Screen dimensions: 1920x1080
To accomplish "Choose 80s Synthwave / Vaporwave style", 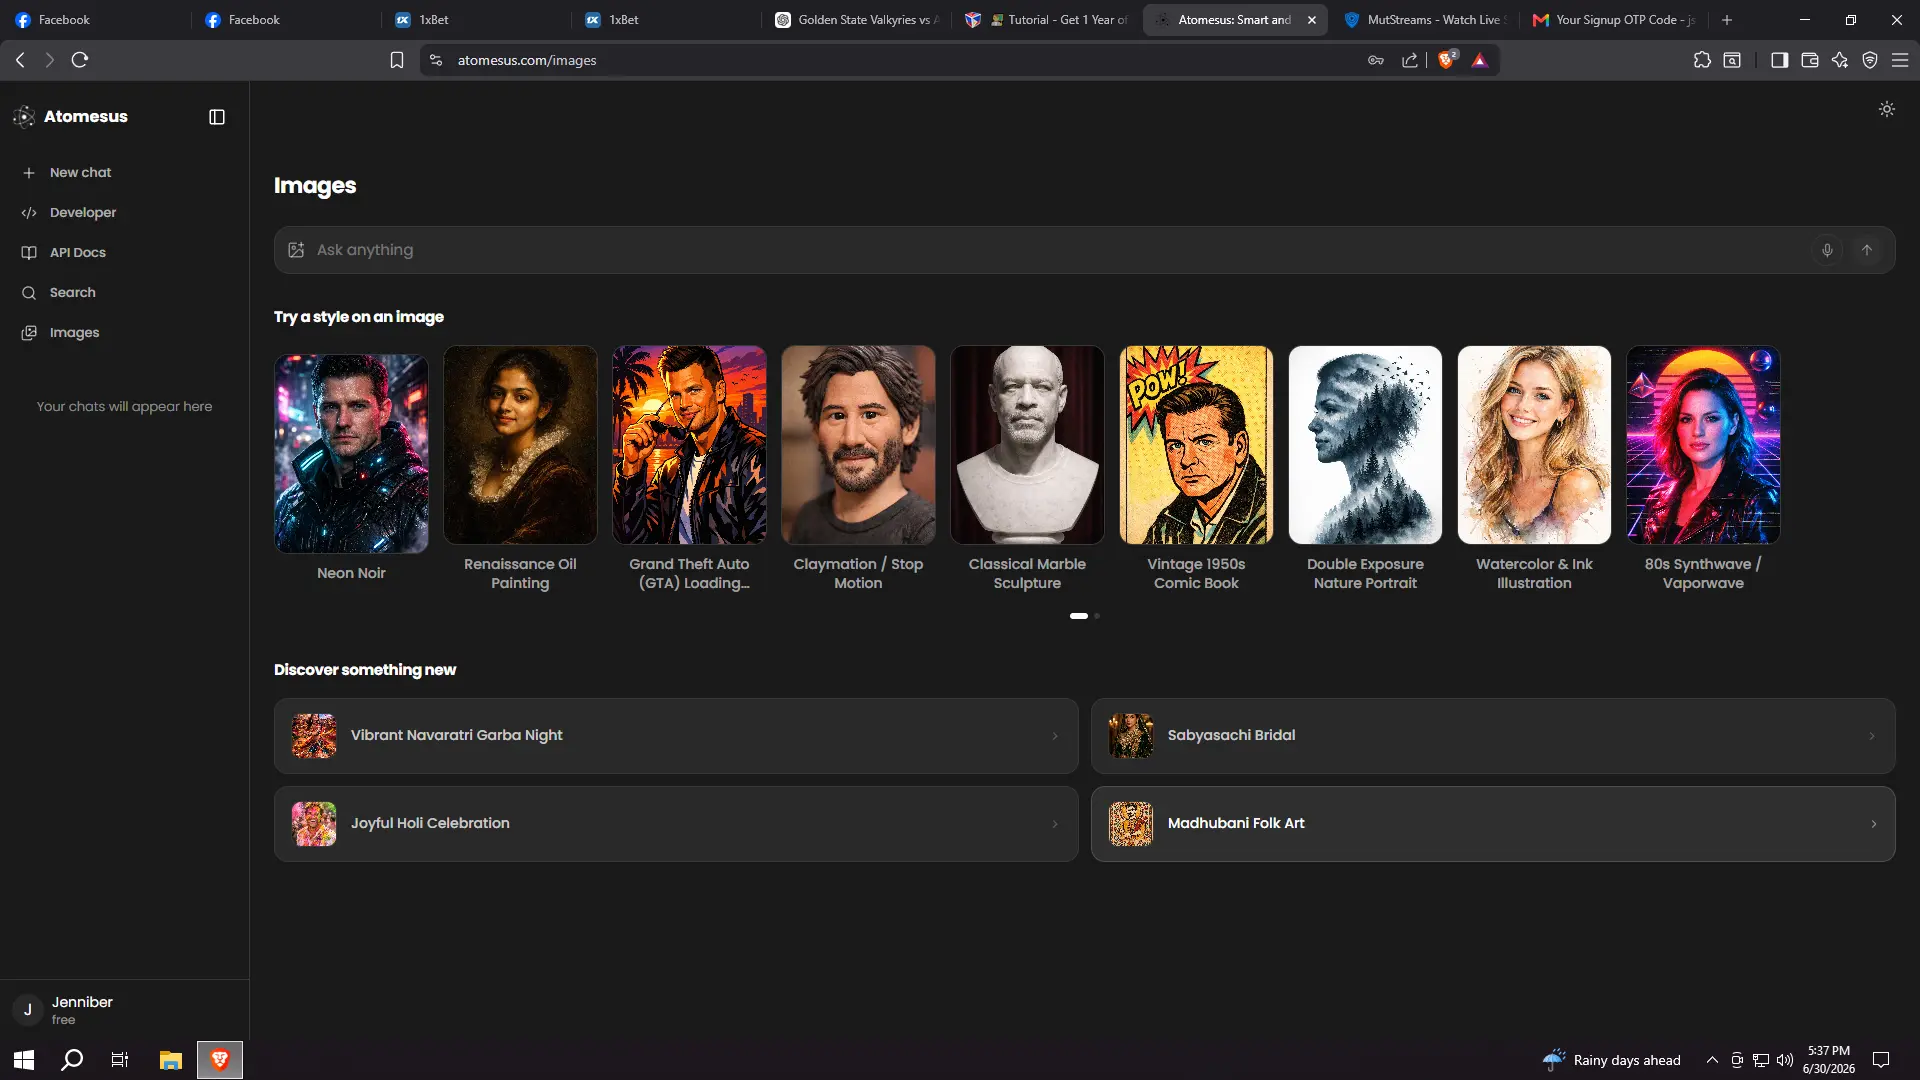I will pos(1703,445).
